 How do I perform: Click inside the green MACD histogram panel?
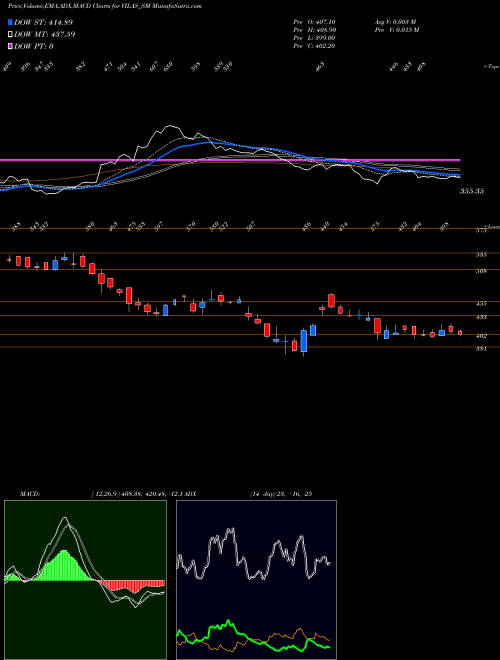(x=85, y=580)
